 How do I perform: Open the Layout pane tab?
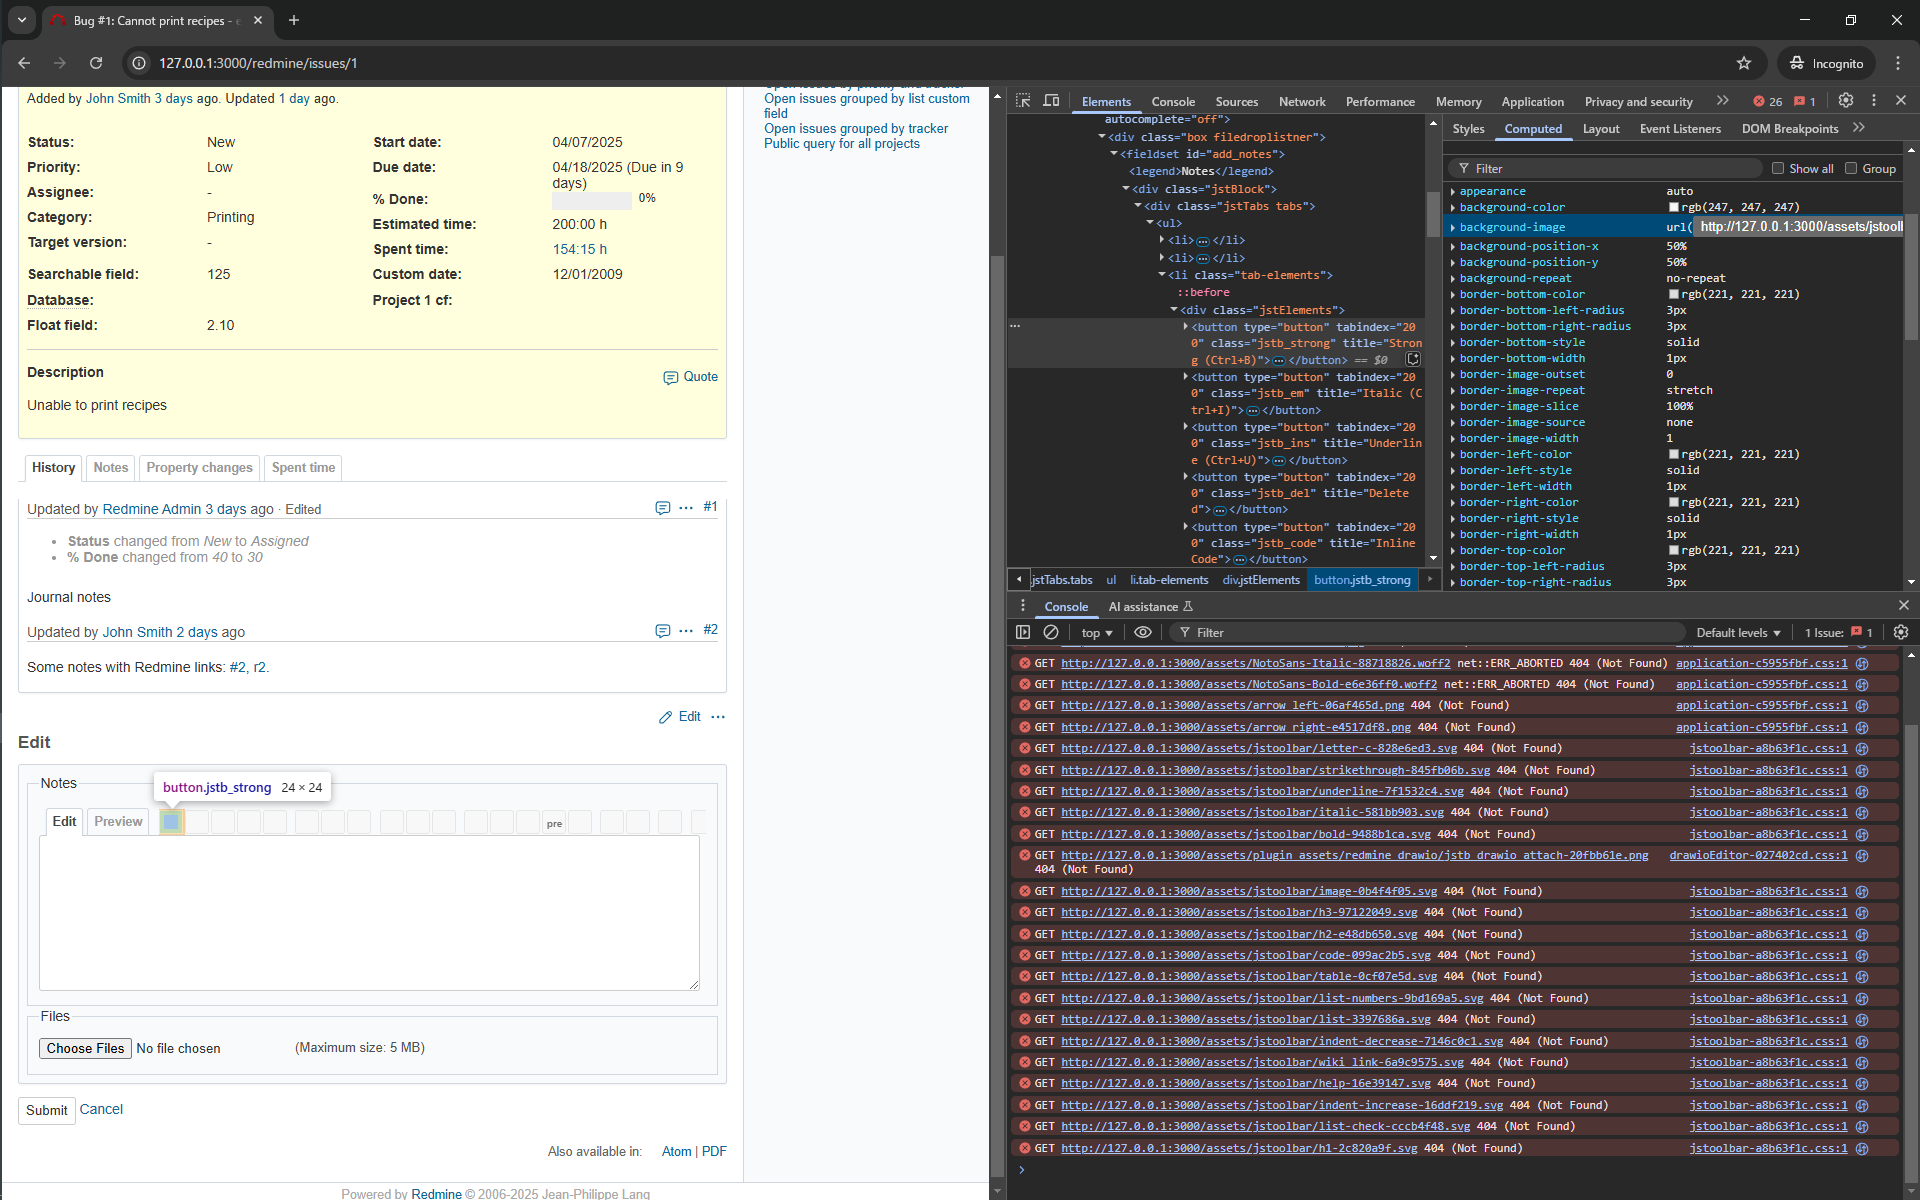(x=1600, y=128)
